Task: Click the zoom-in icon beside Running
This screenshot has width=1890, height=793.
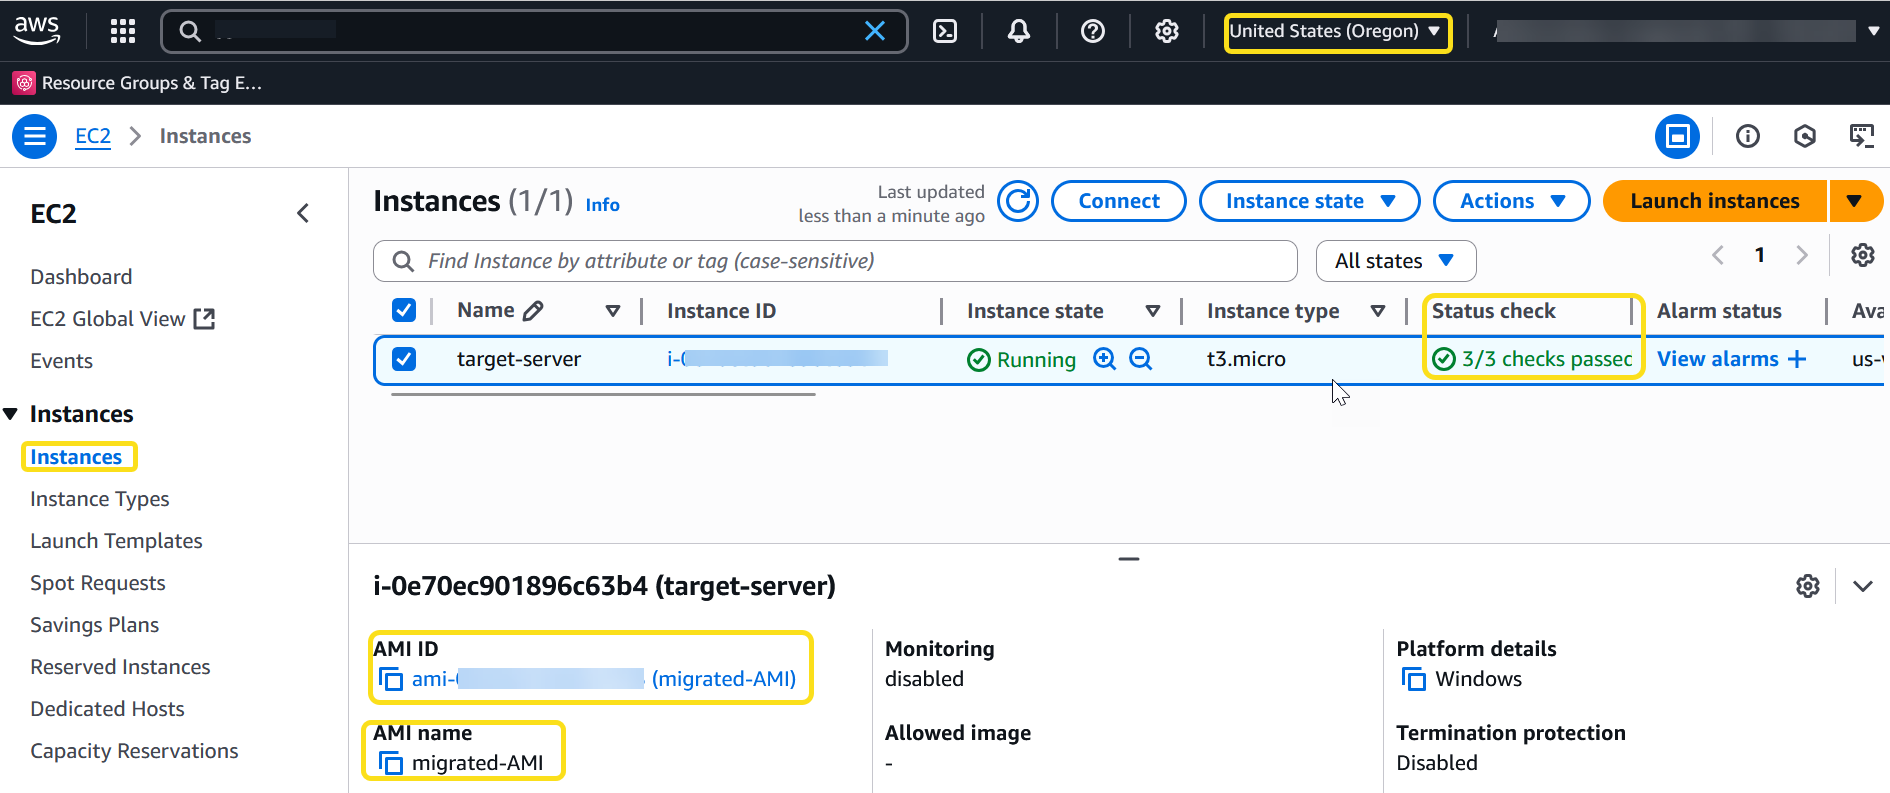Action: [x=1104, y=359]
